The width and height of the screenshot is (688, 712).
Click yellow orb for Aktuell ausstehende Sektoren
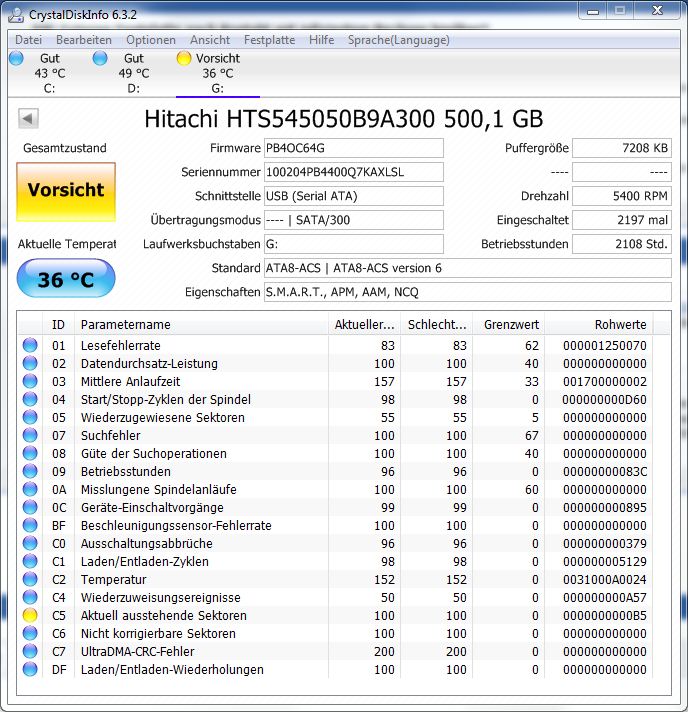pos(30,615)
